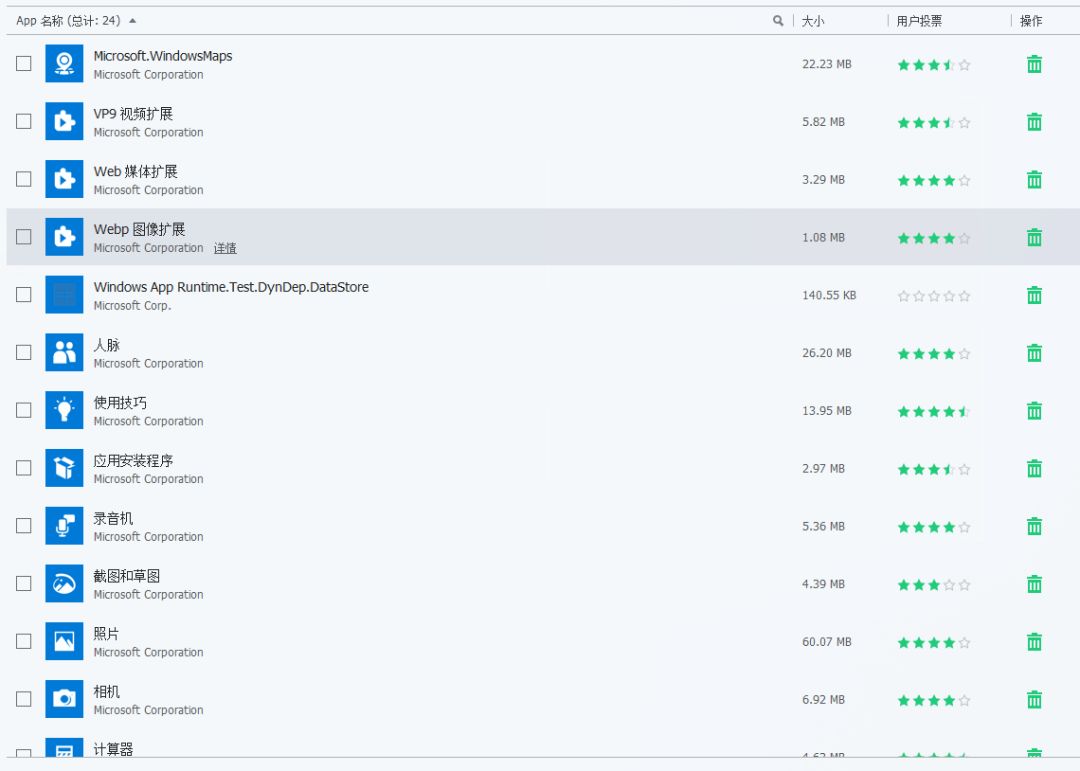
Task: Tick the checkbox for VP9 视频扩展
Action: tap(23, 121)
